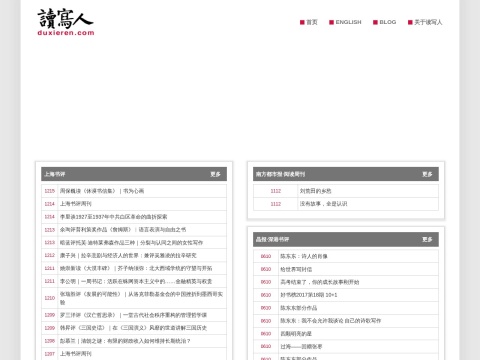Screen dimensions: 480x360
Task: Open 李公明 一周书记 article
Action: [x=136, y=281]
